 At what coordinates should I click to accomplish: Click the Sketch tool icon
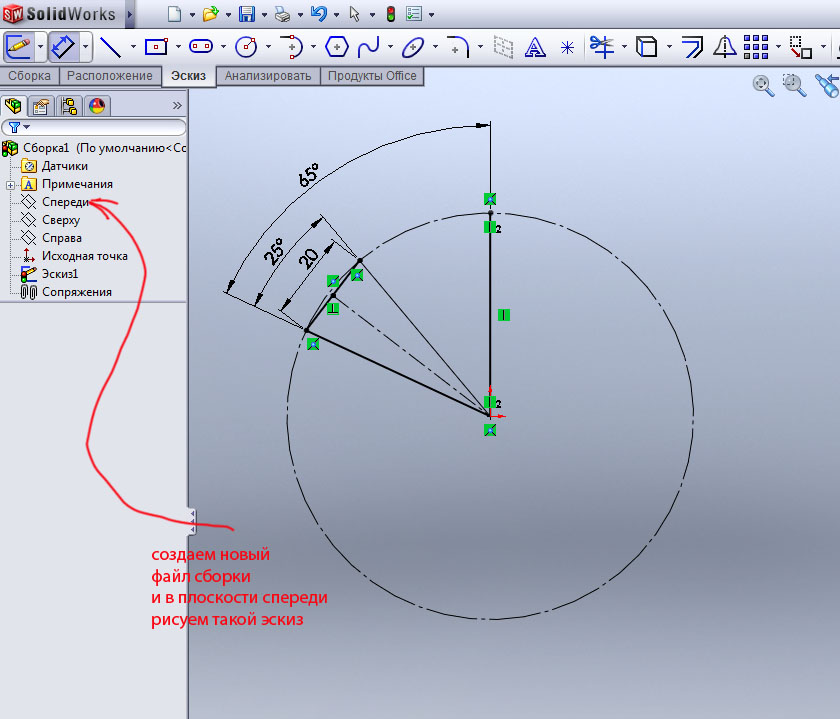pyautogui.click(x=18, y=46)
